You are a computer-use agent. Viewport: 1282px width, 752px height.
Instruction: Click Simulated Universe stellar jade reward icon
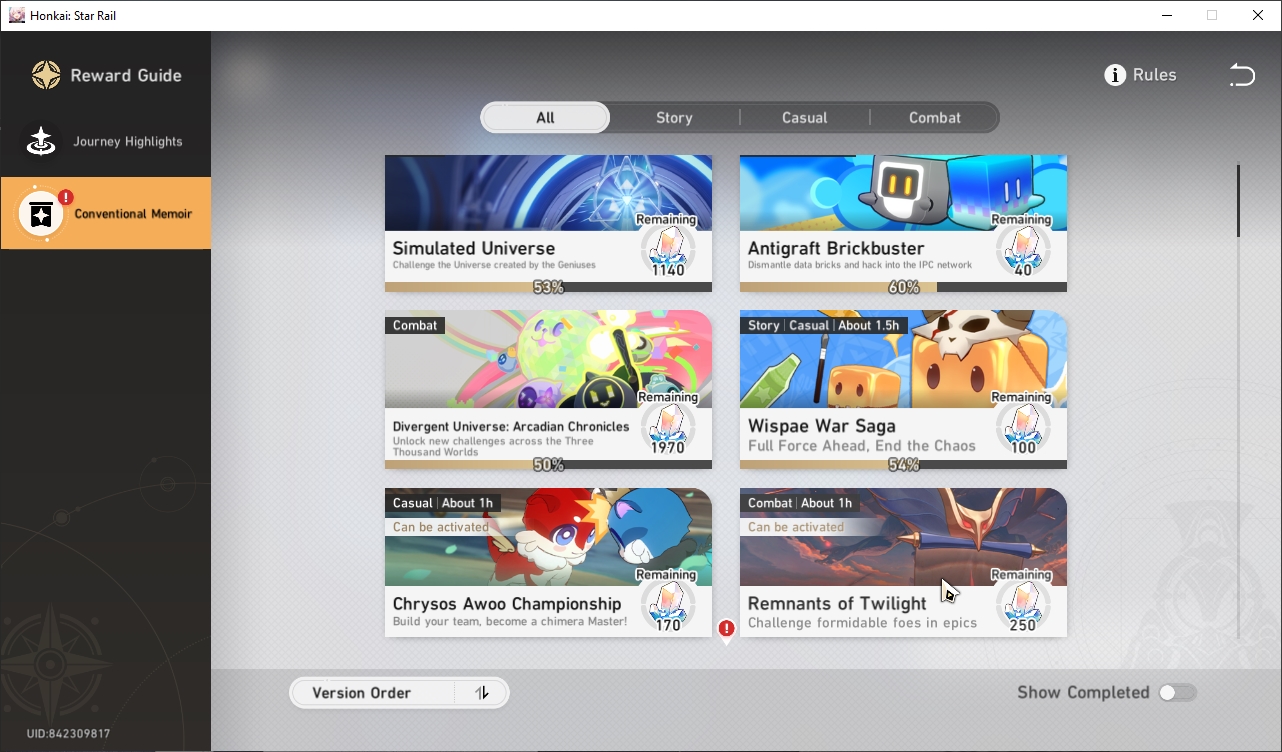point(667,248)
